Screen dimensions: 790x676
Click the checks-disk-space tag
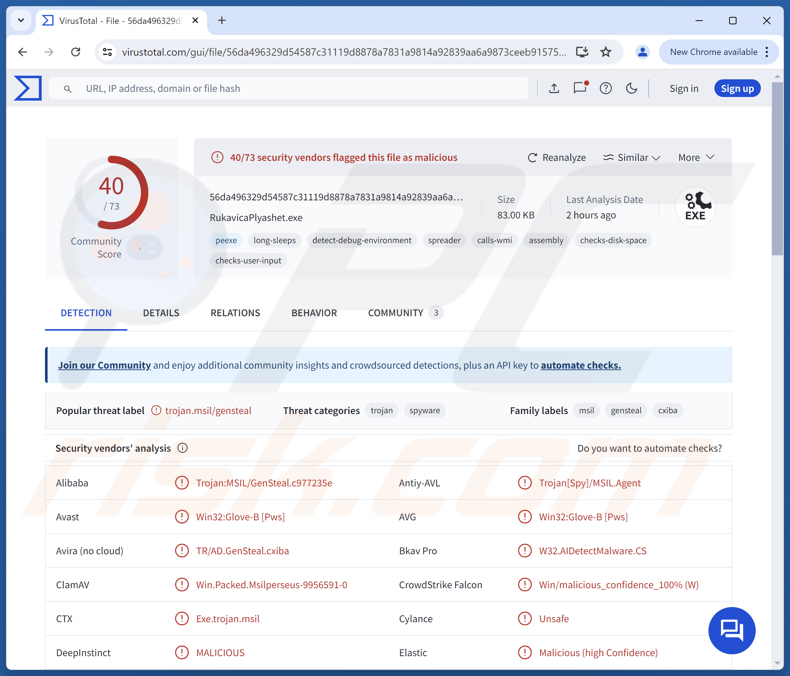613,240
